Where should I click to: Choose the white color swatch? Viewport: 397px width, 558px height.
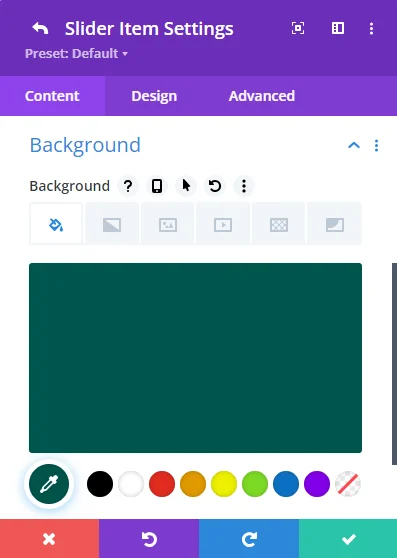131,484
